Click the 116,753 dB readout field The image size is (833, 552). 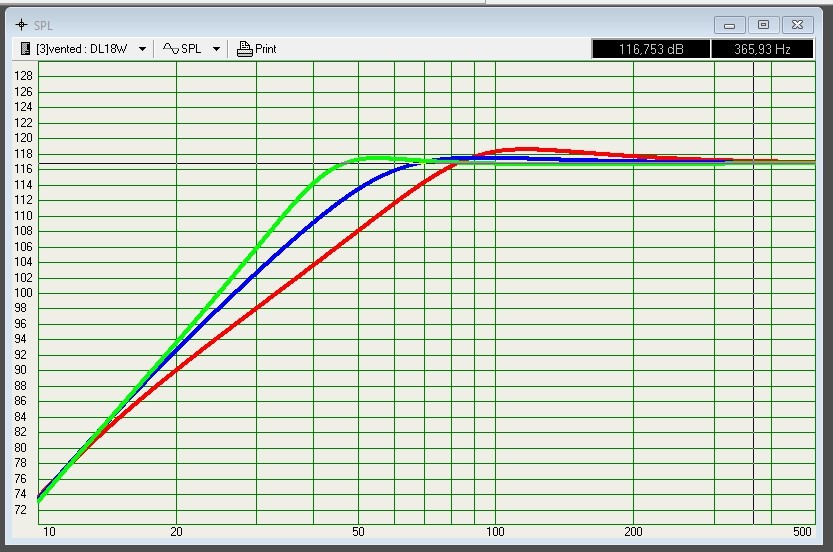pos(651,49)
